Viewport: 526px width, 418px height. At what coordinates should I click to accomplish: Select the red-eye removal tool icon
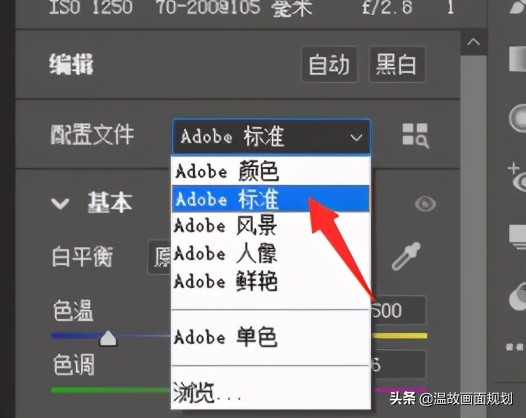coord(517,177)
